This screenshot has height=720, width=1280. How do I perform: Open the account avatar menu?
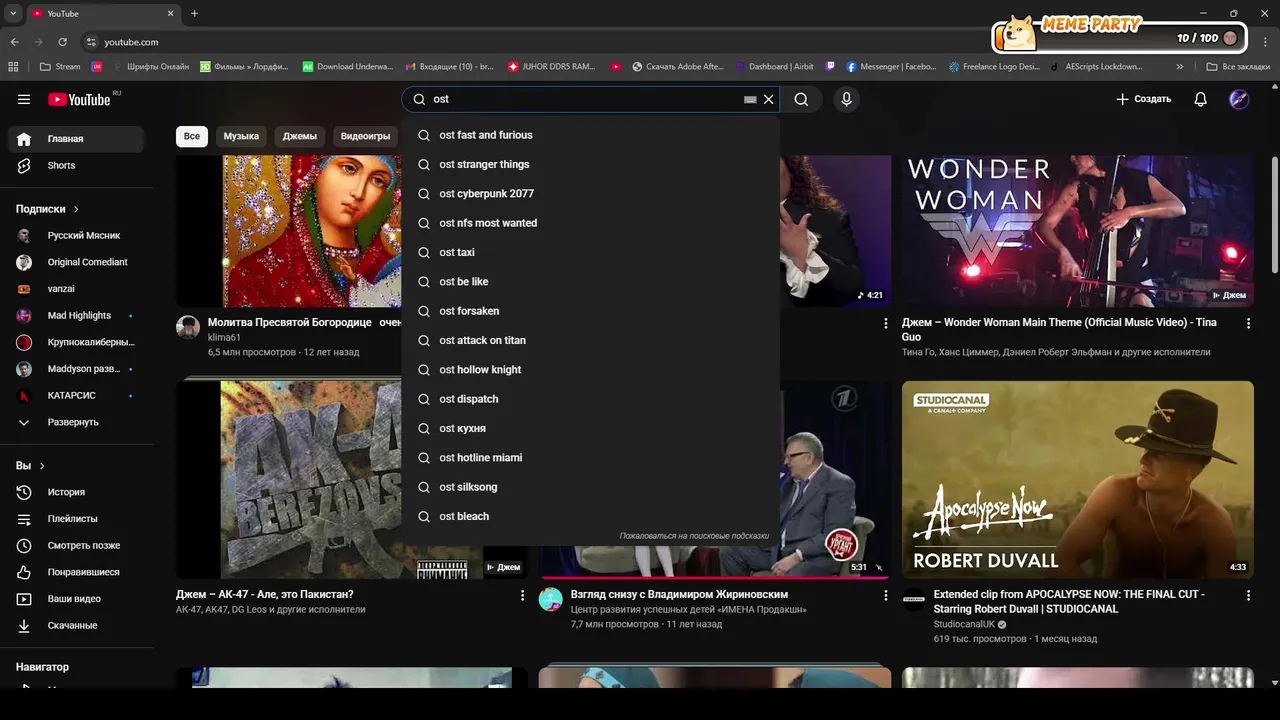click(1239, 99)
